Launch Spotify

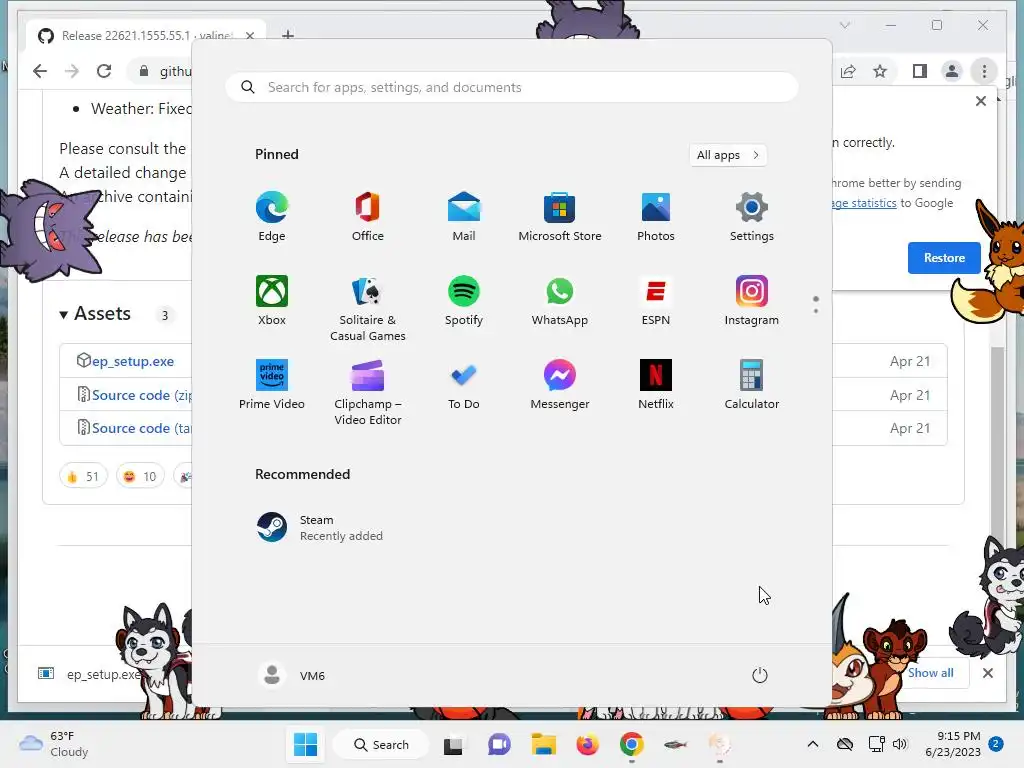pyautogui.click(x=464, y=300)
